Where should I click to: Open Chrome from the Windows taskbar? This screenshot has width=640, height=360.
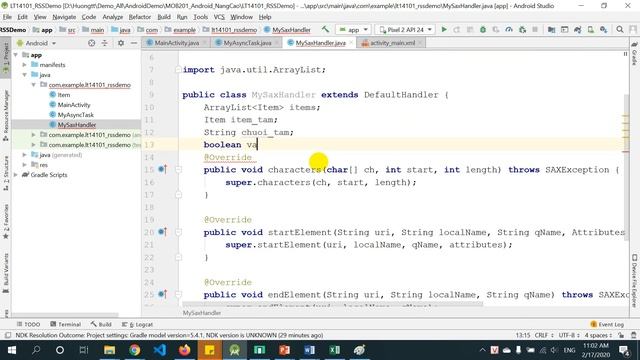tap(134, 350)
